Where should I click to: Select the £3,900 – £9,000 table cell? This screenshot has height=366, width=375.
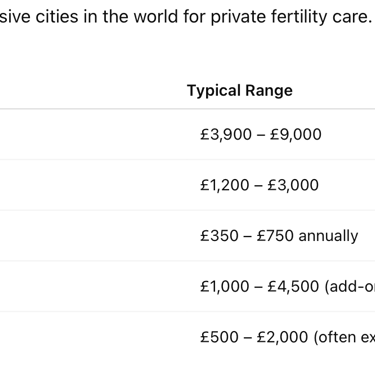coord(261,134)
